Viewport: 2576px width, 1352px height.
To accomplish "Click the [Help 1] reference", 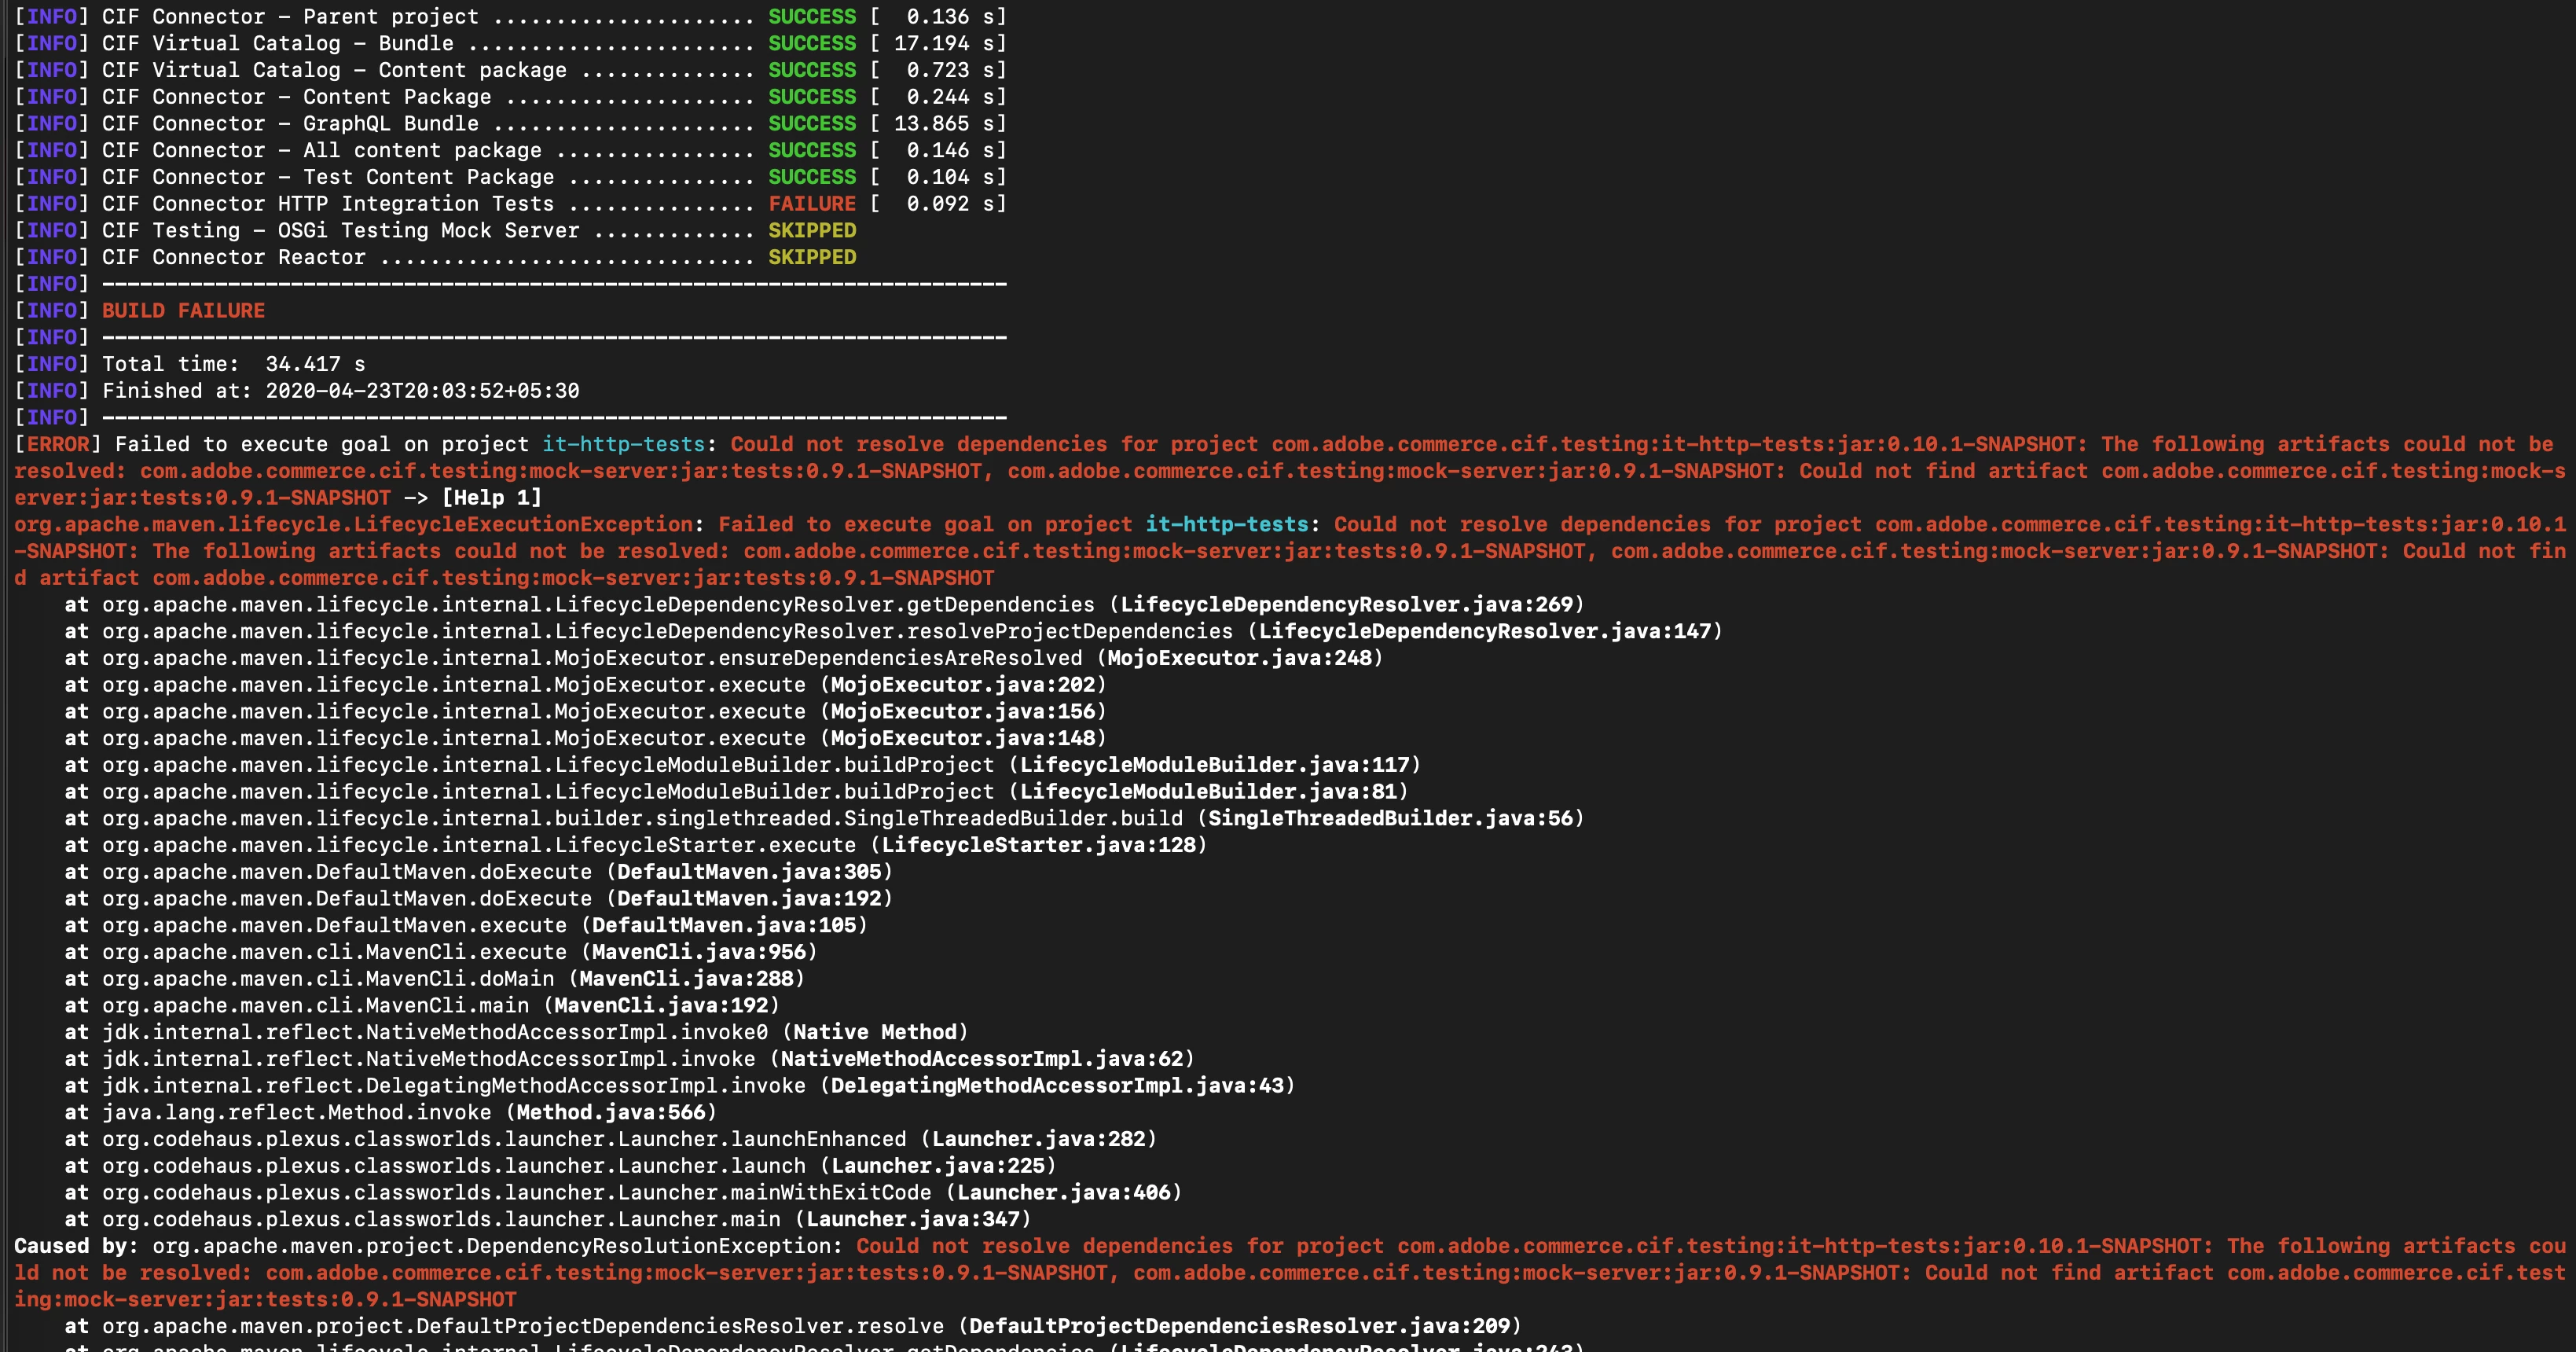I will 491,497.
